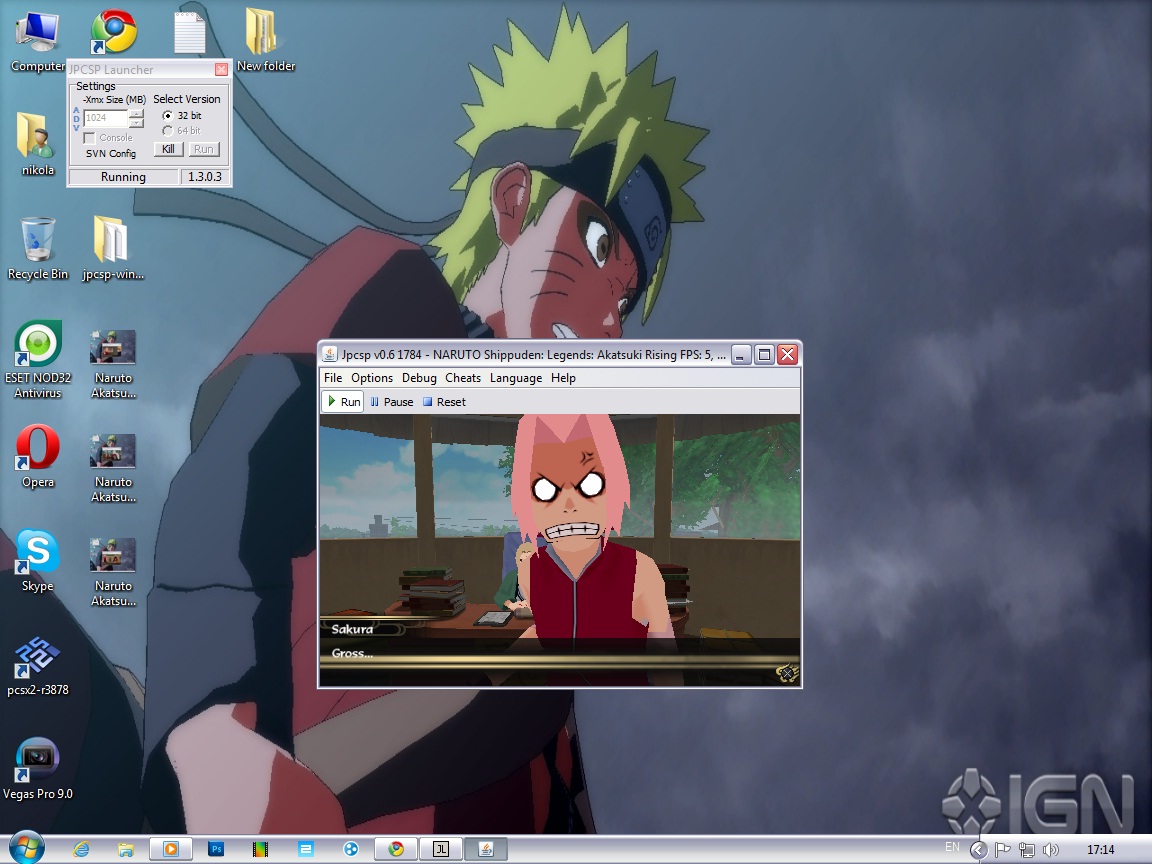
Task: Switch to the media player taskbar button
Action: coord(170,849)
